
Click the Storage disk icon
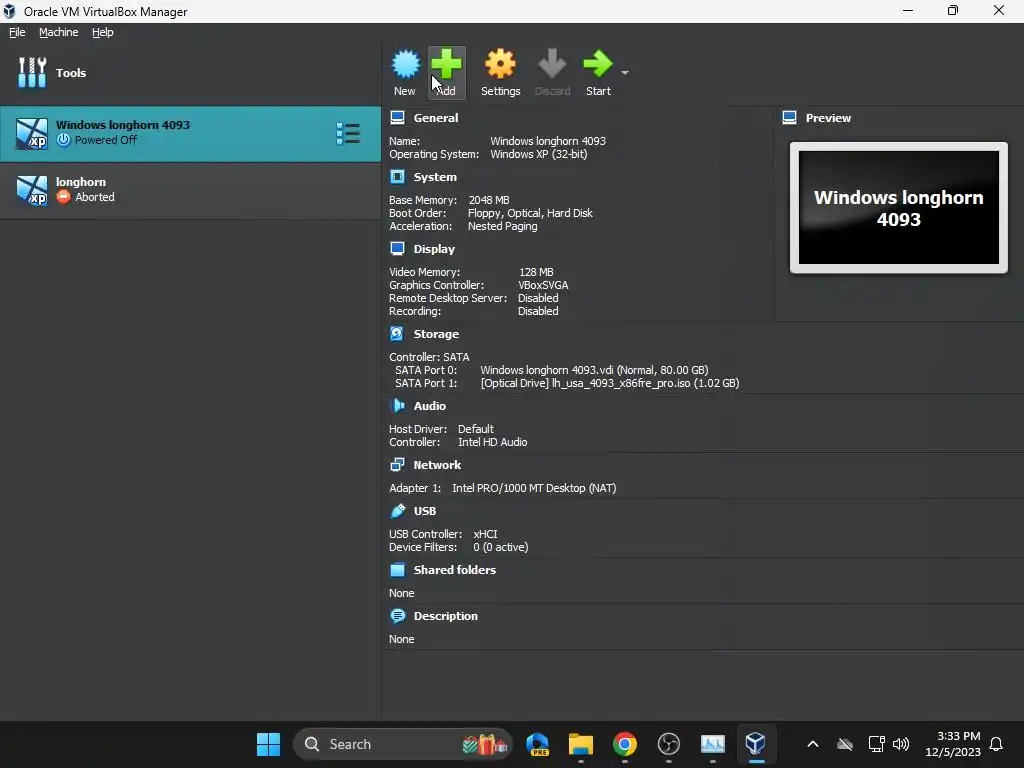point(397,333)
